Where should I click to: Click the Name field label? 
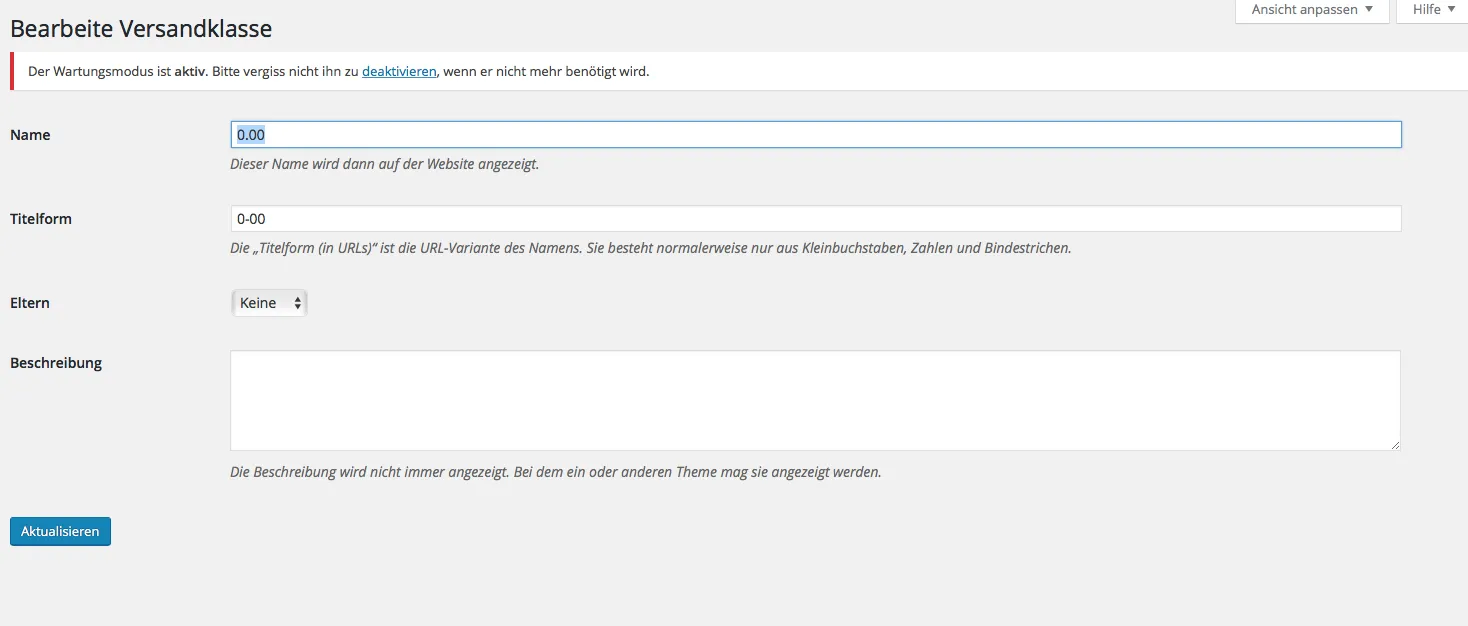pyautogui.click(x=30, y=135)
